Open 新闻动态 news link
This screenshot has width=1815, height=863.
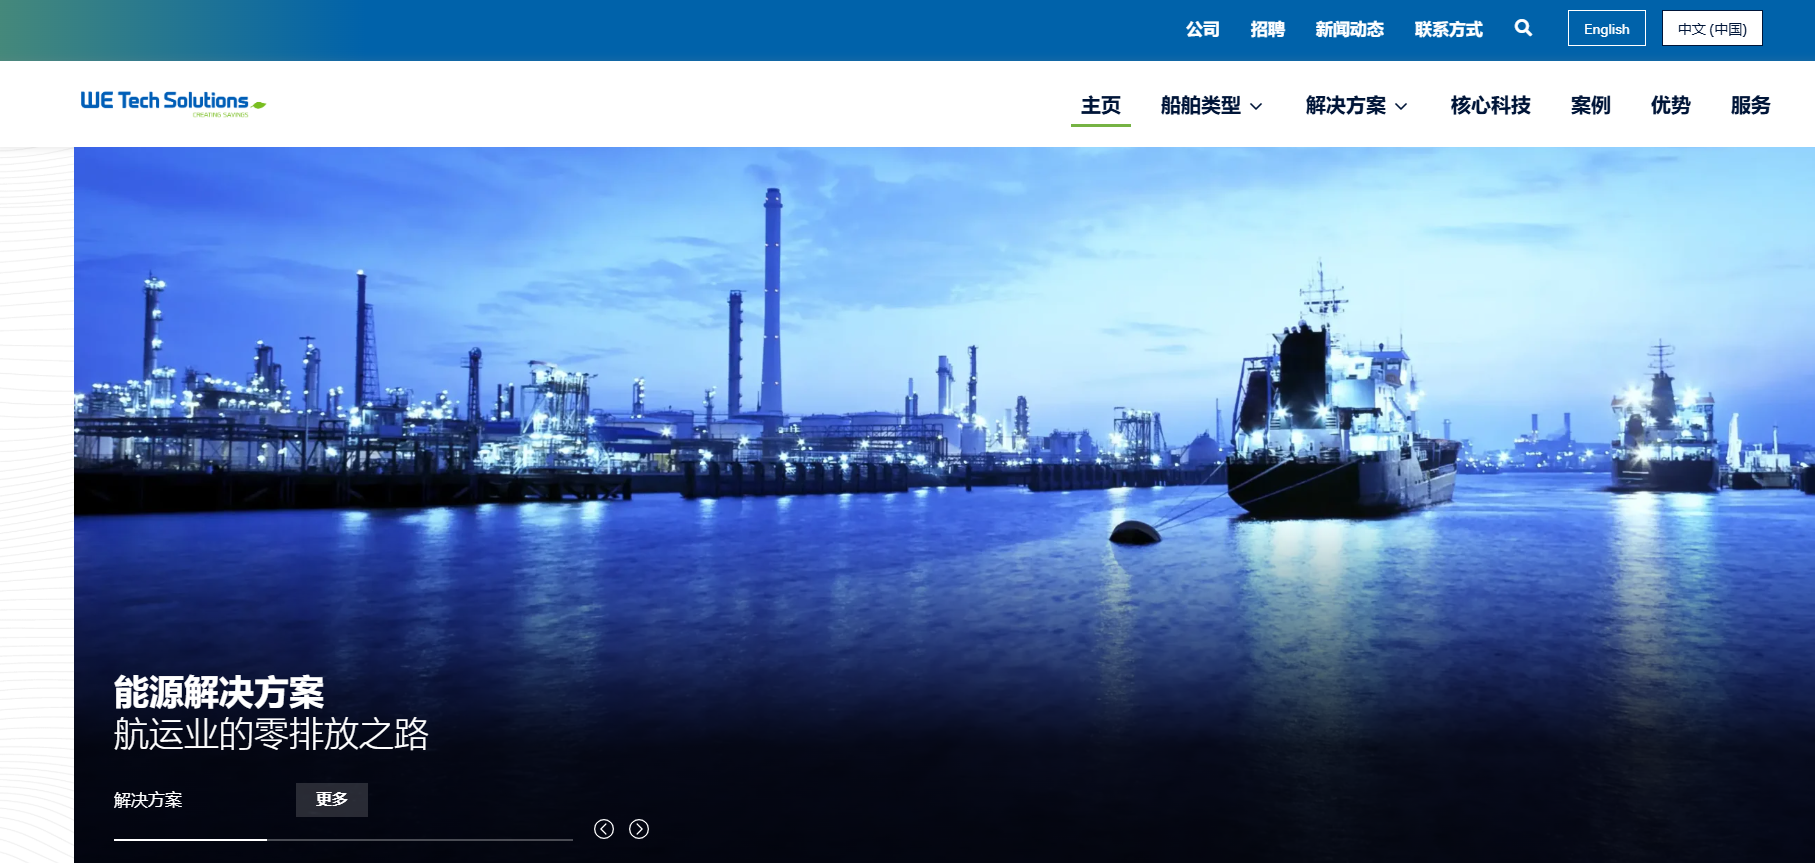click(x=1350, y=29)
